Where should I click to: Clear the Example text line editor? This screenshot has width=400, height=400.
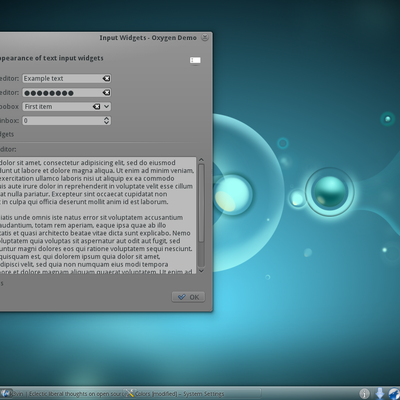106,78
